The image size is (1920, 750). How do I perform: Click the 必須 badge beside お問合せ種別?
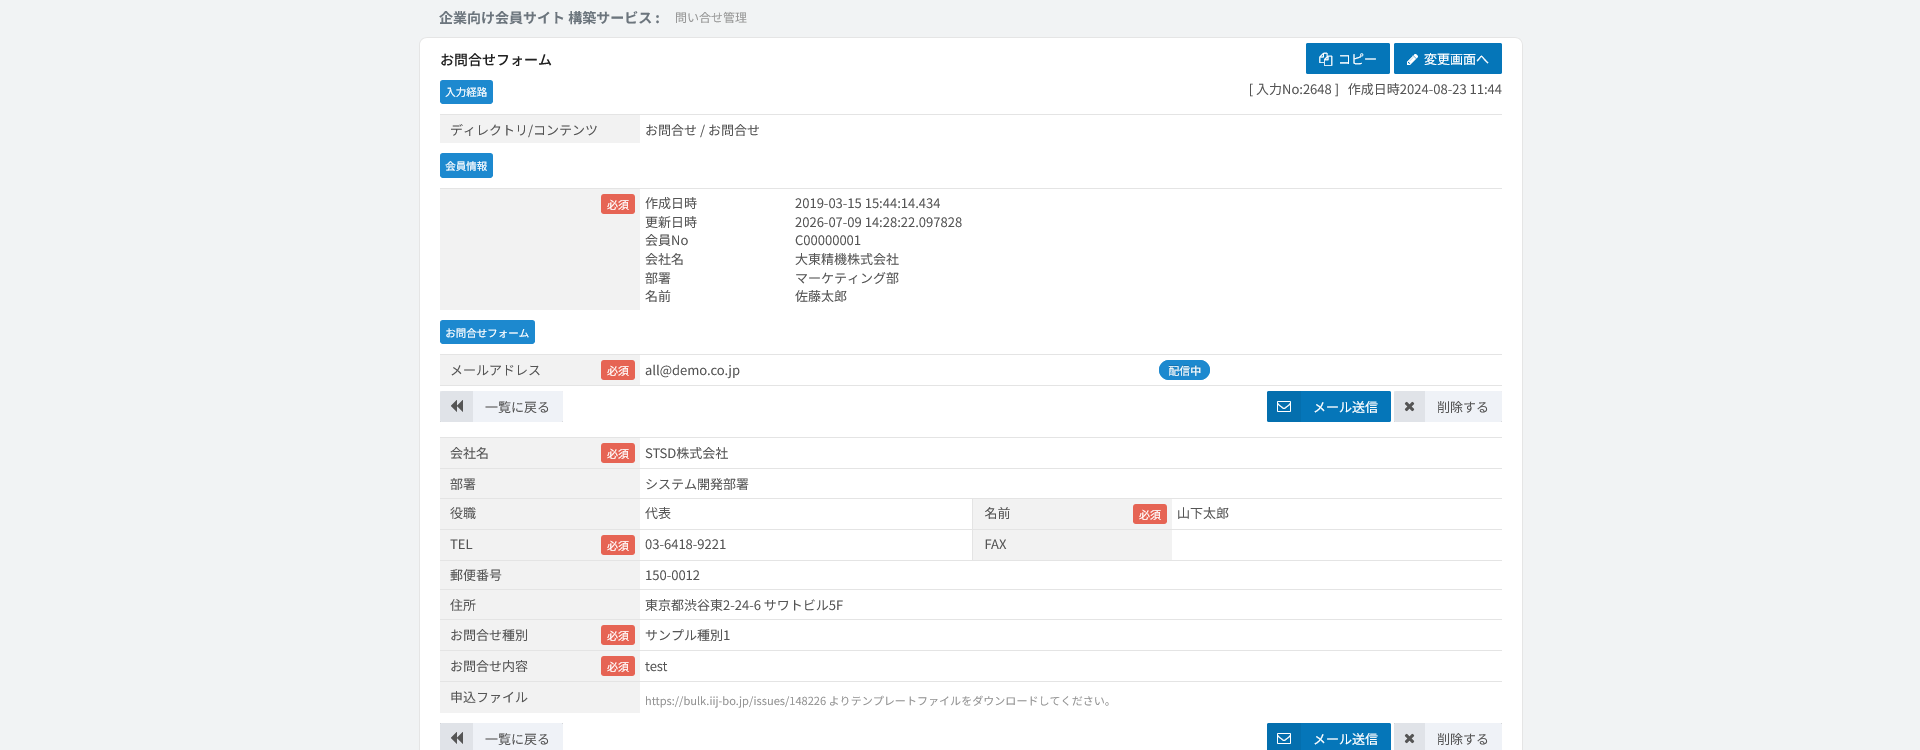618,635
